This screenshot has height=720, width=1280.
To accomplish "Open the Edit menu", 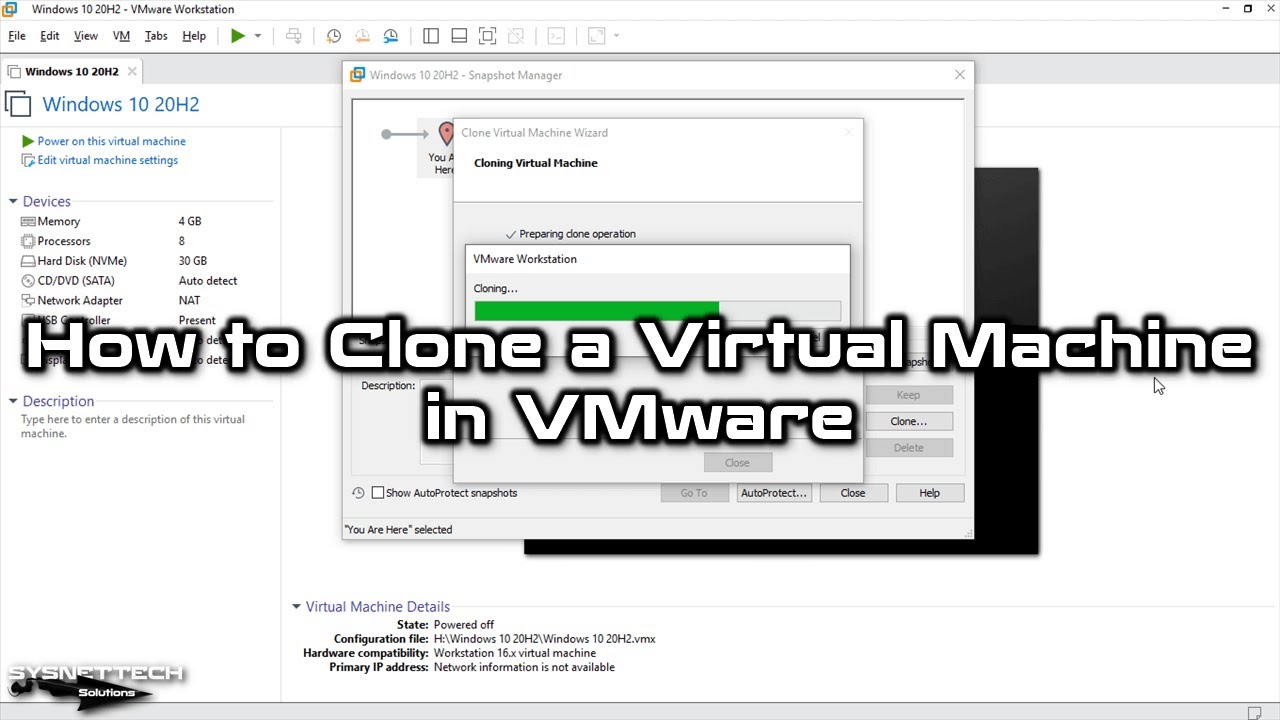I will (50, 36).
